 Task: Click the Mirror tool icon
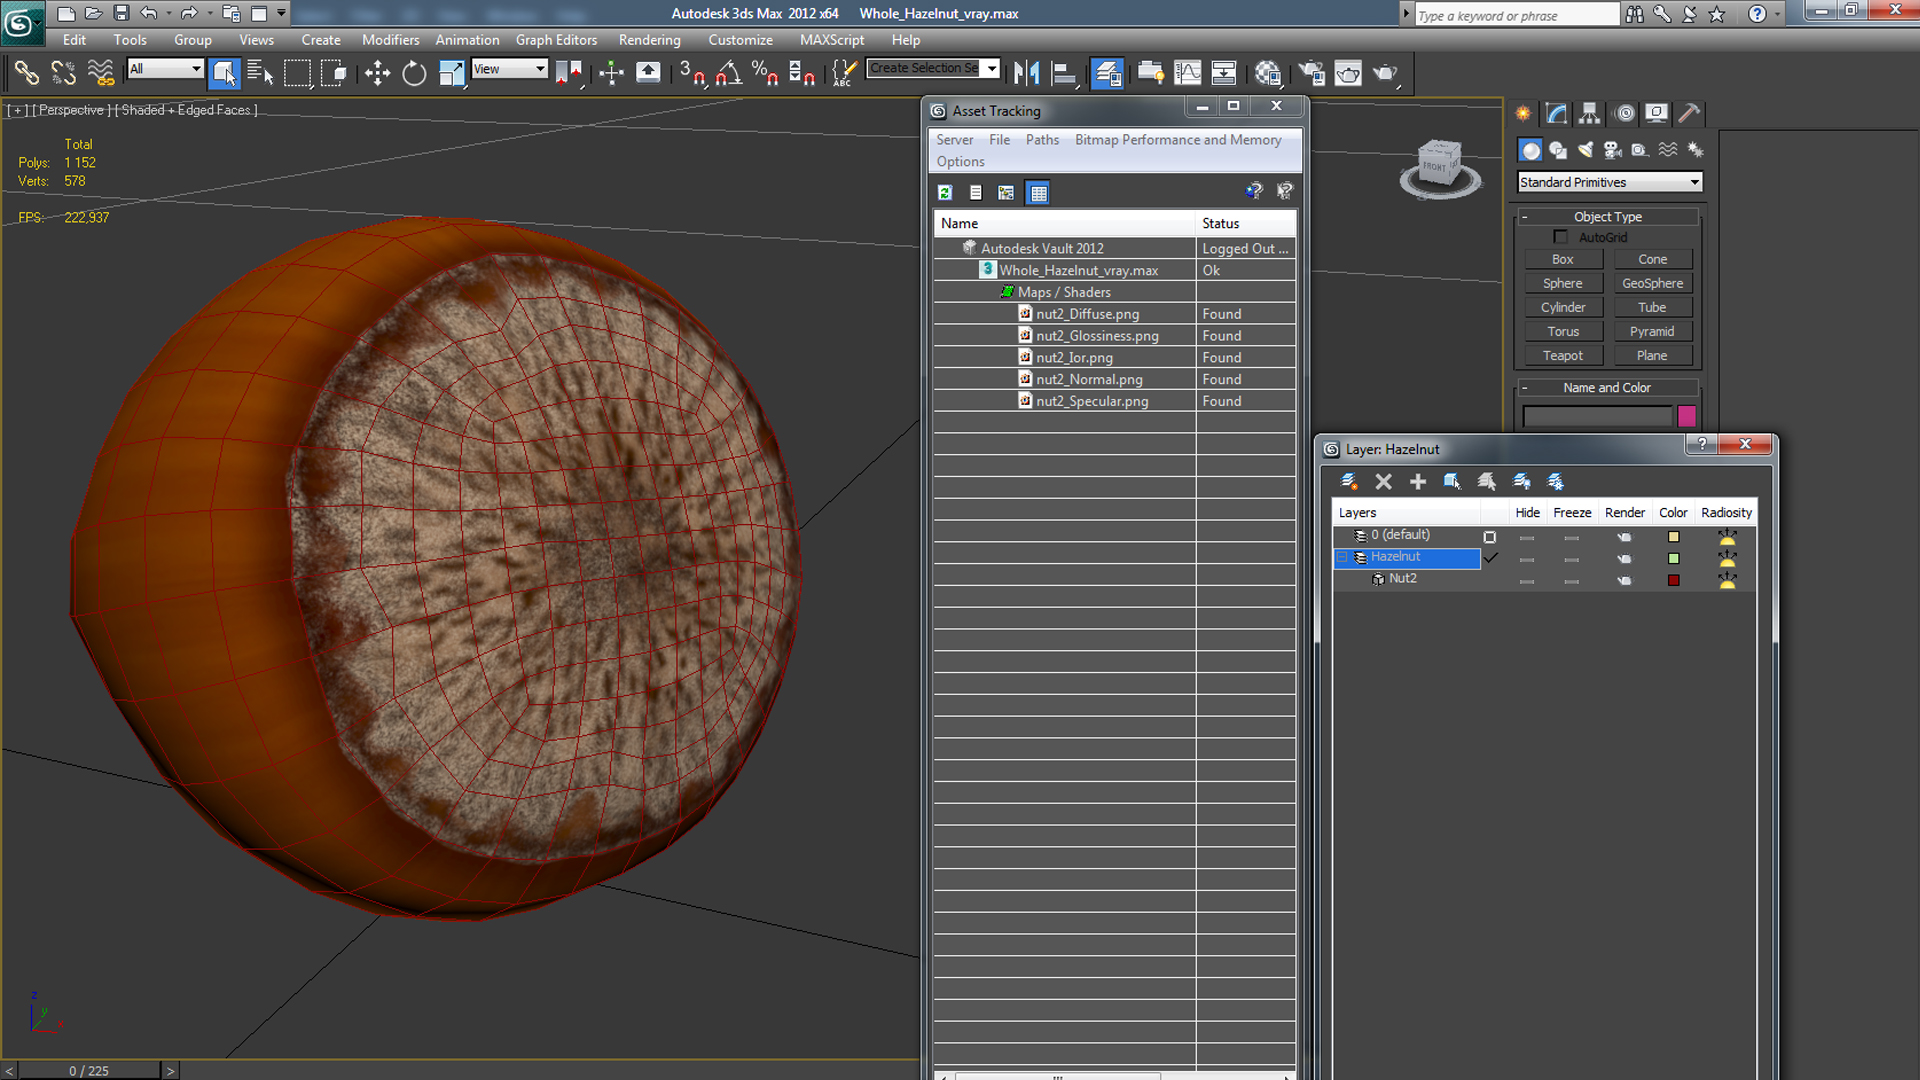pyautogui.click(x=1026, y=73)
